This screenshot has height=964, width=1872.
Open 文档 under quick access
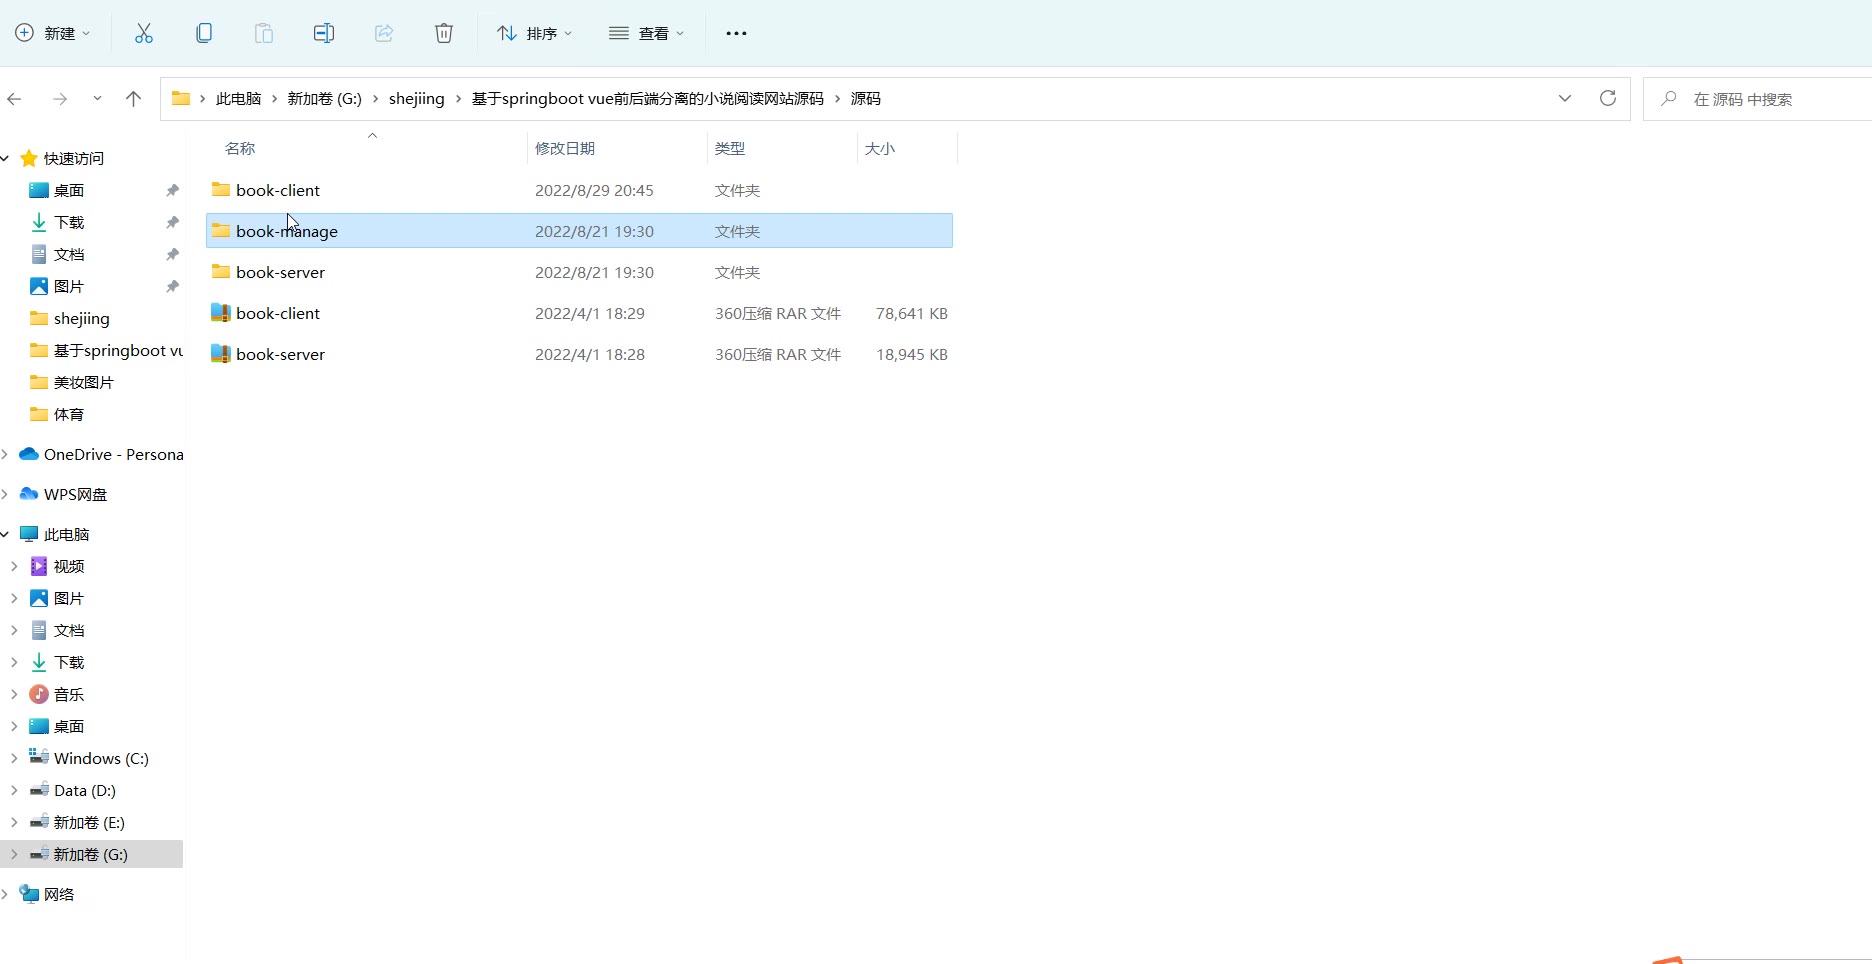[x=69, y=254]
